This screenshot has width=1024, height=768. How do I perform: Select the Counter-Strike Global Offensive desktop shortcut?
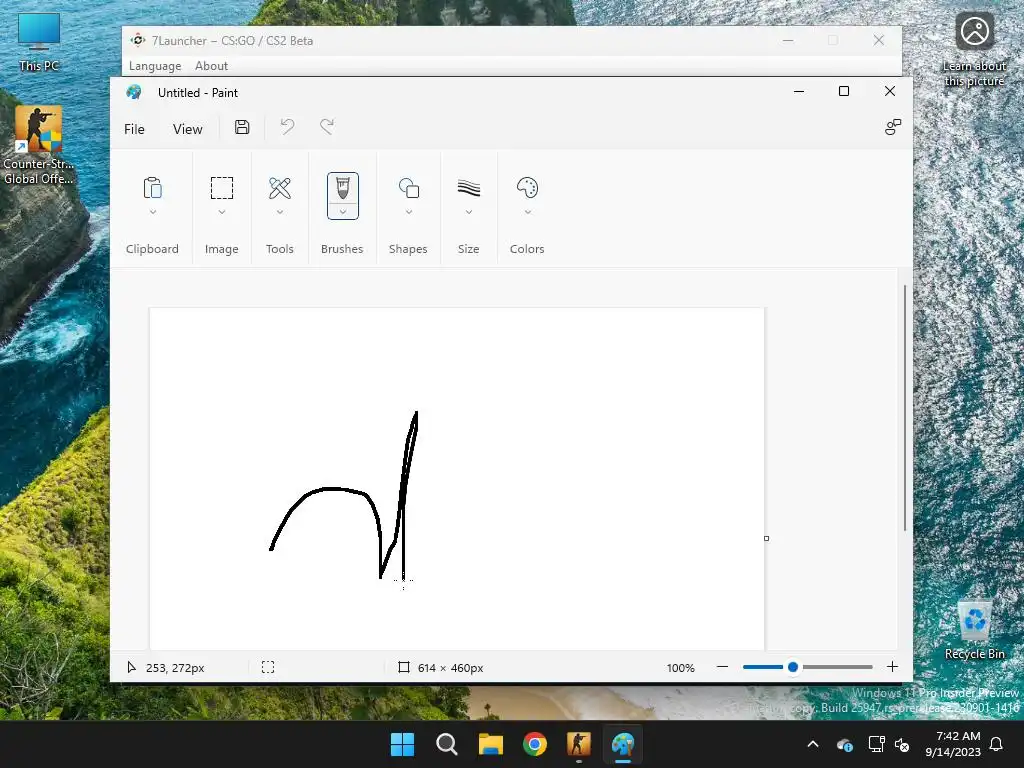(39, 145)
